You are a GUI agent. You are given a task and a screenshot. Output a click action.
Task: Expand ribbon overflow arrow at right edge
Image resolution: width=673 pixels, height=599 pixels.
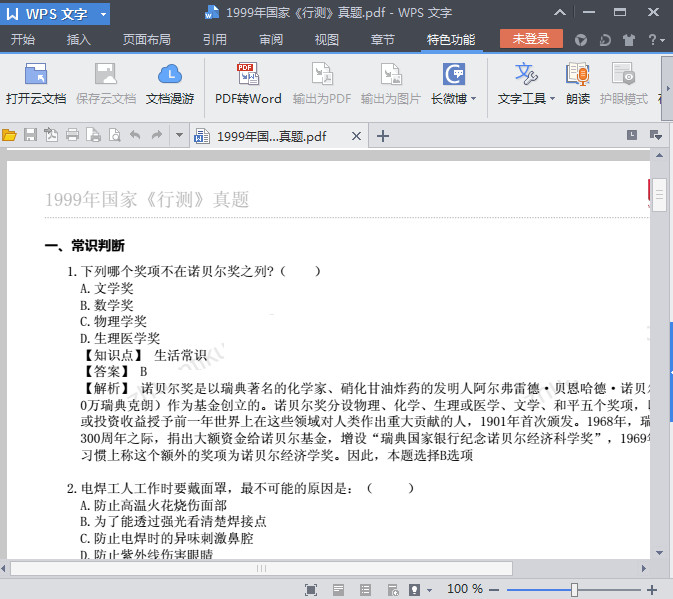click(667, 88)
